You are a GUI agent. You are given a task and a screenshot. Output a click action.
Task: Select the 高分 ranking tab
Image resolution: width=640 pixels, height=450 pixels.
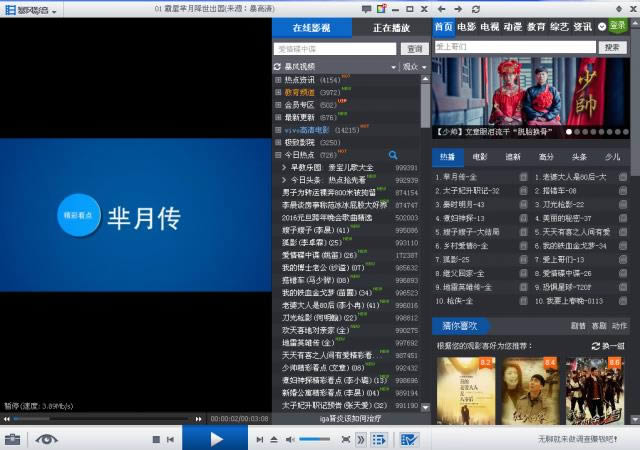pyautogui.click(x=546, y=157)
